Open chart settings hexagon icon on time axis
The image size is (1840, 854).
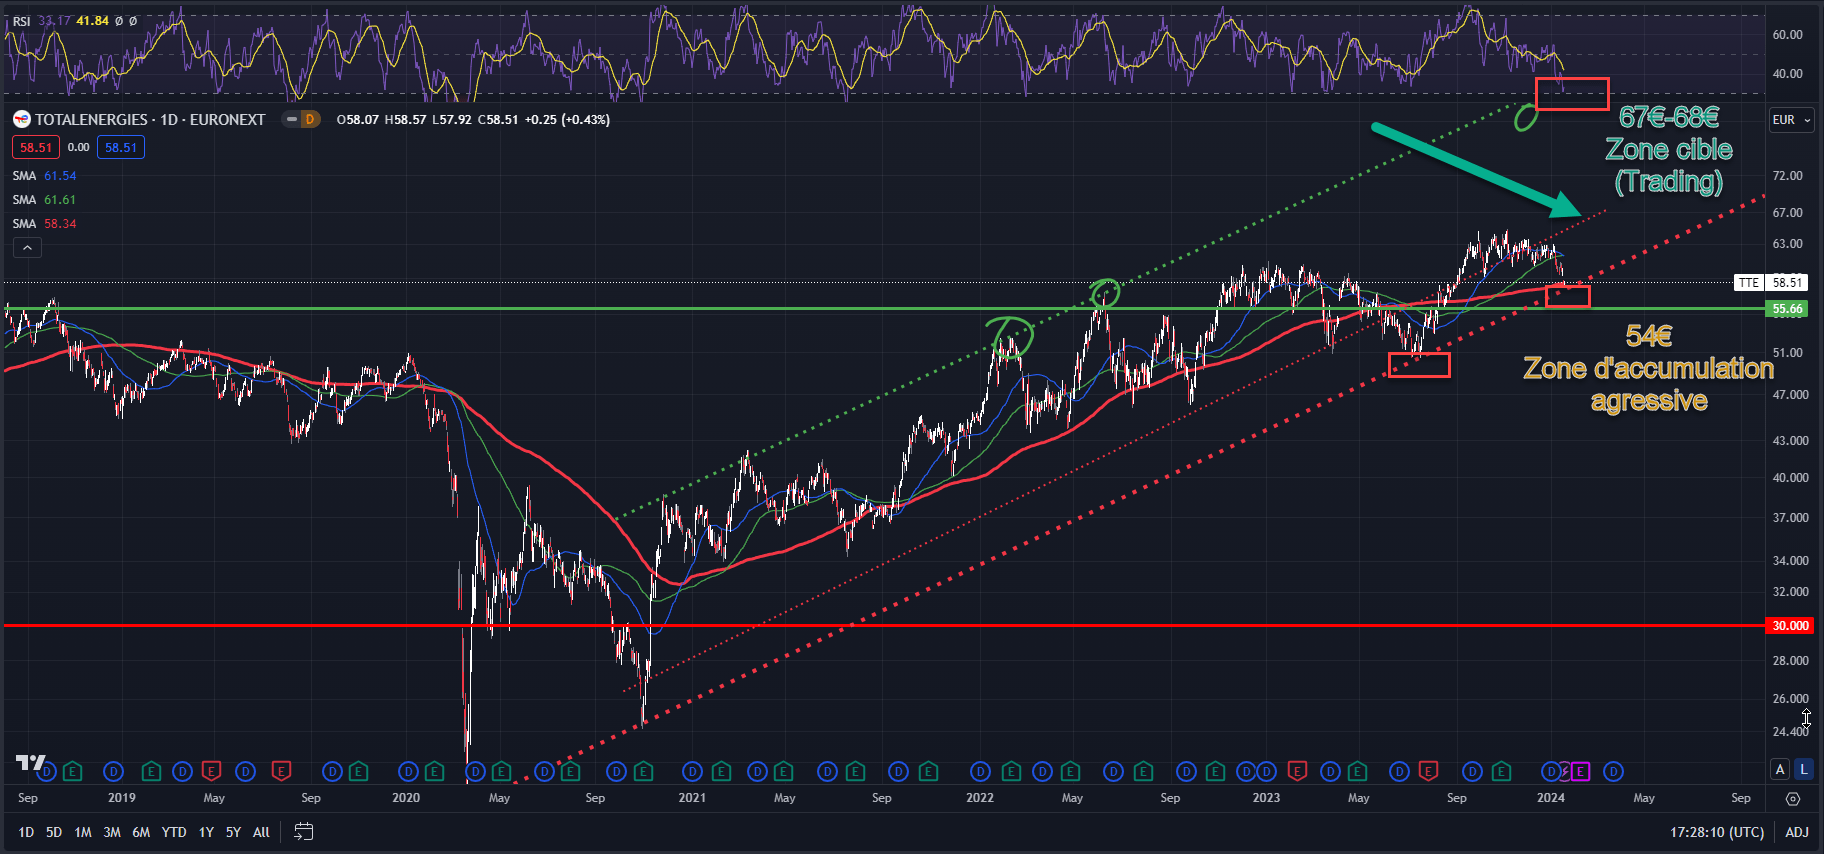1793,798
